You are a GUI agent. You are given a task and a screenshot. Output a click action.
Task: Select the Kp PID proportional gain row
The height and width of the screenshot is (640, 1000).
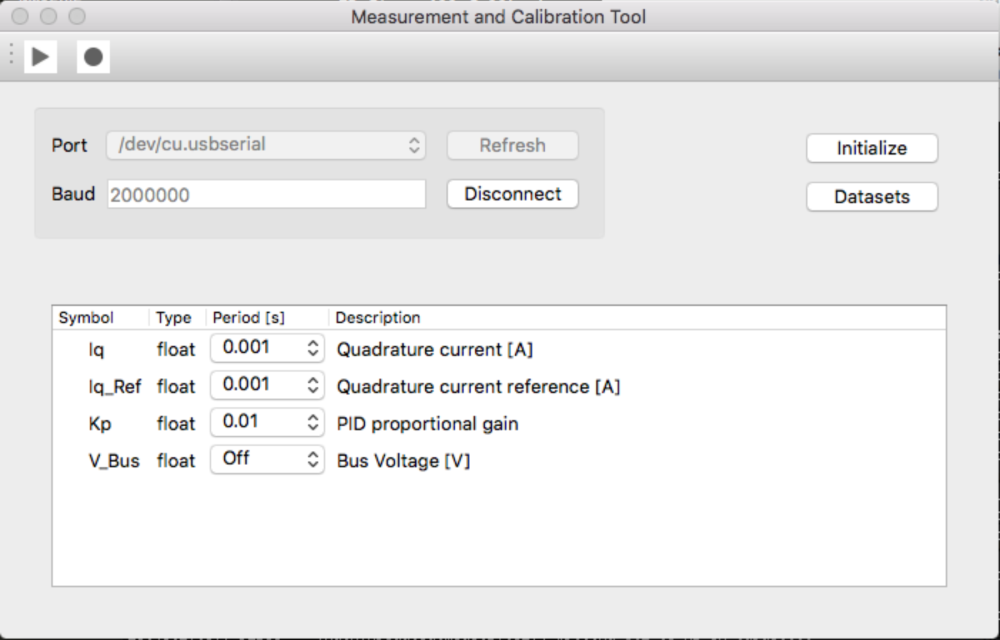pos(427,424)
